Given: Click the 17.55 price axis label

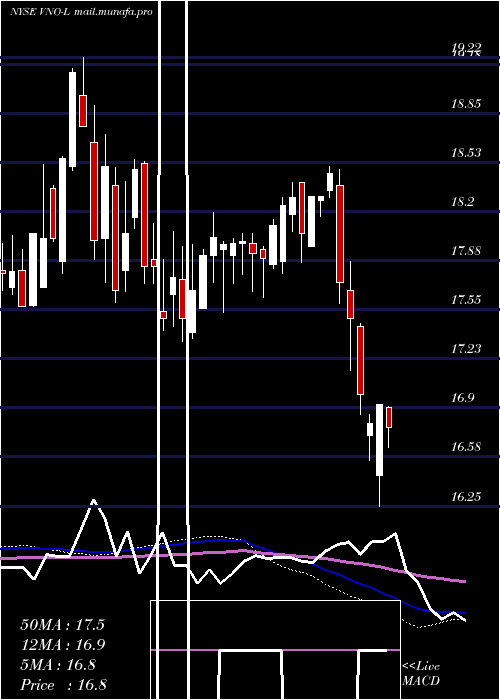Looking at the screenshot, I should pos(466,300).
